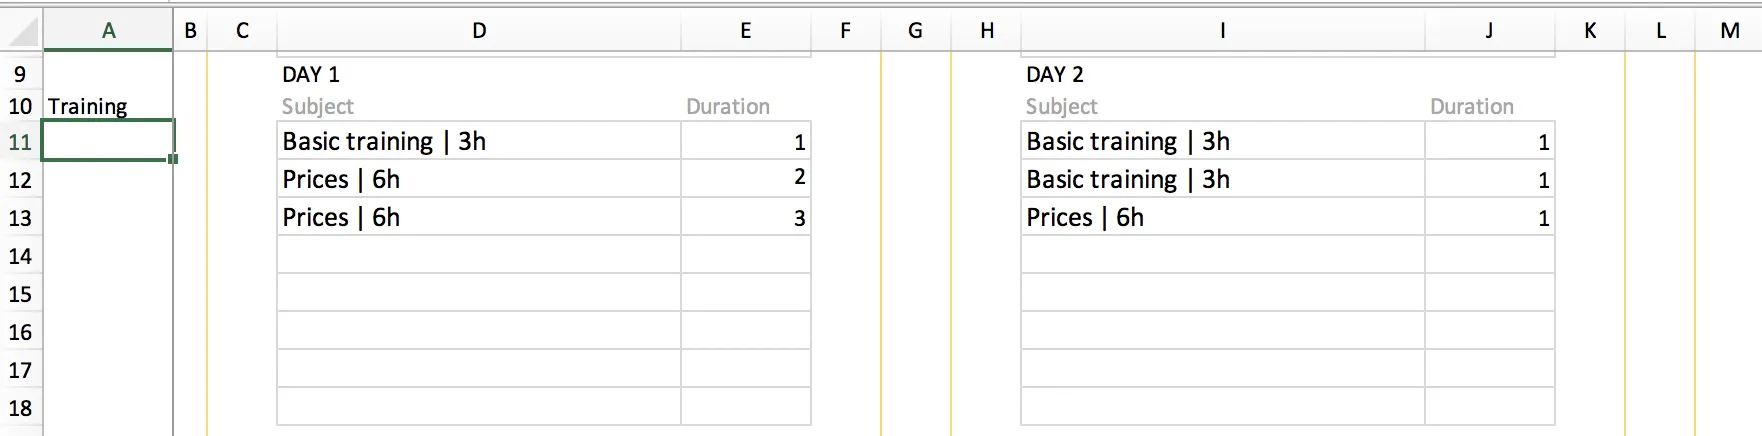This screenshot has height=436, width=1762.
Task: Select column D header
Action: point(479,31)
